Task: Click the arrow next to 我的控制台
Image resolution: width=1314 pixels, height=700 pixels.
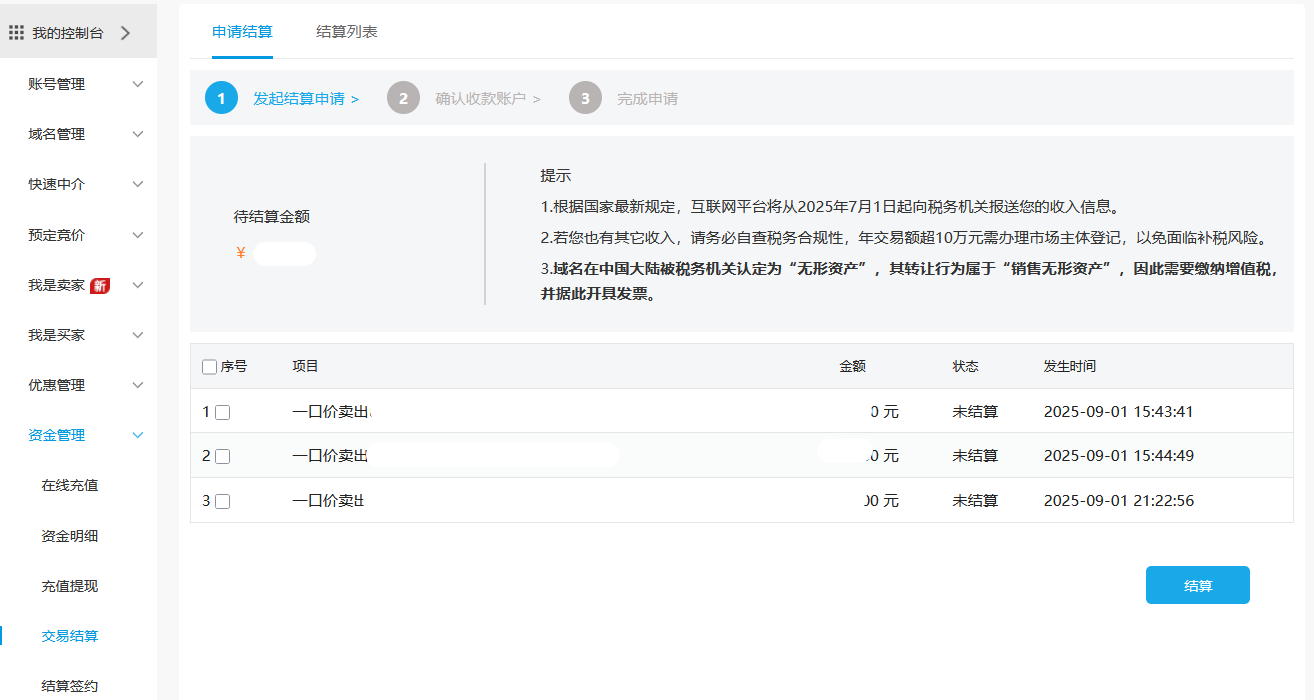Action: tap(125, 33)
